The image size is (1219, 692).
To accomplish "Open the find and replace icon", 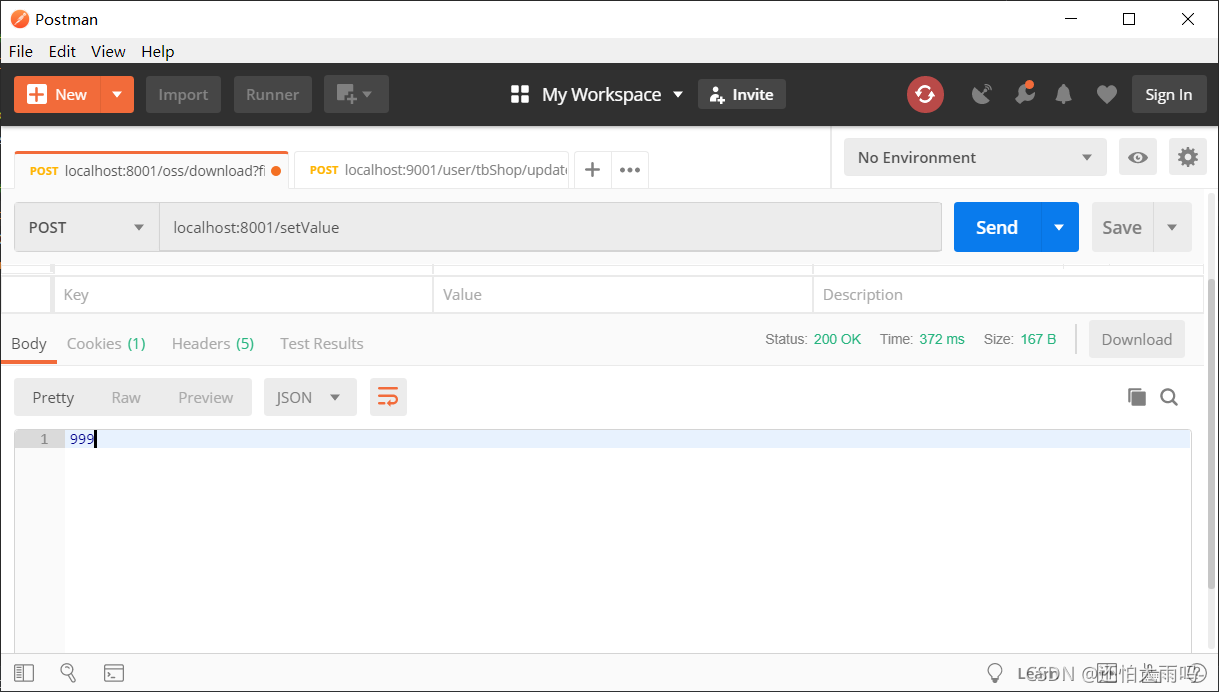I will click(x=69, y=673).
